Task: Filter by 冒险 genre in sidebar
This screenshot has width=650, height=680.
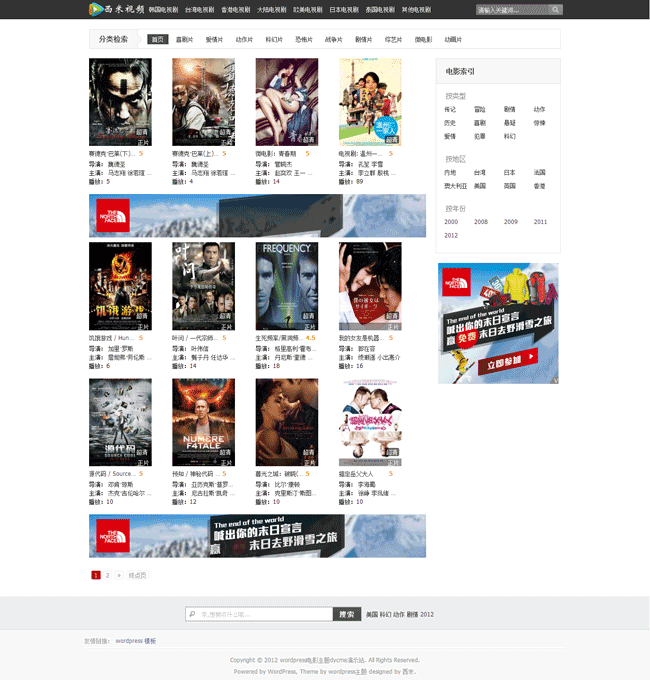Action: coord(480,109)
